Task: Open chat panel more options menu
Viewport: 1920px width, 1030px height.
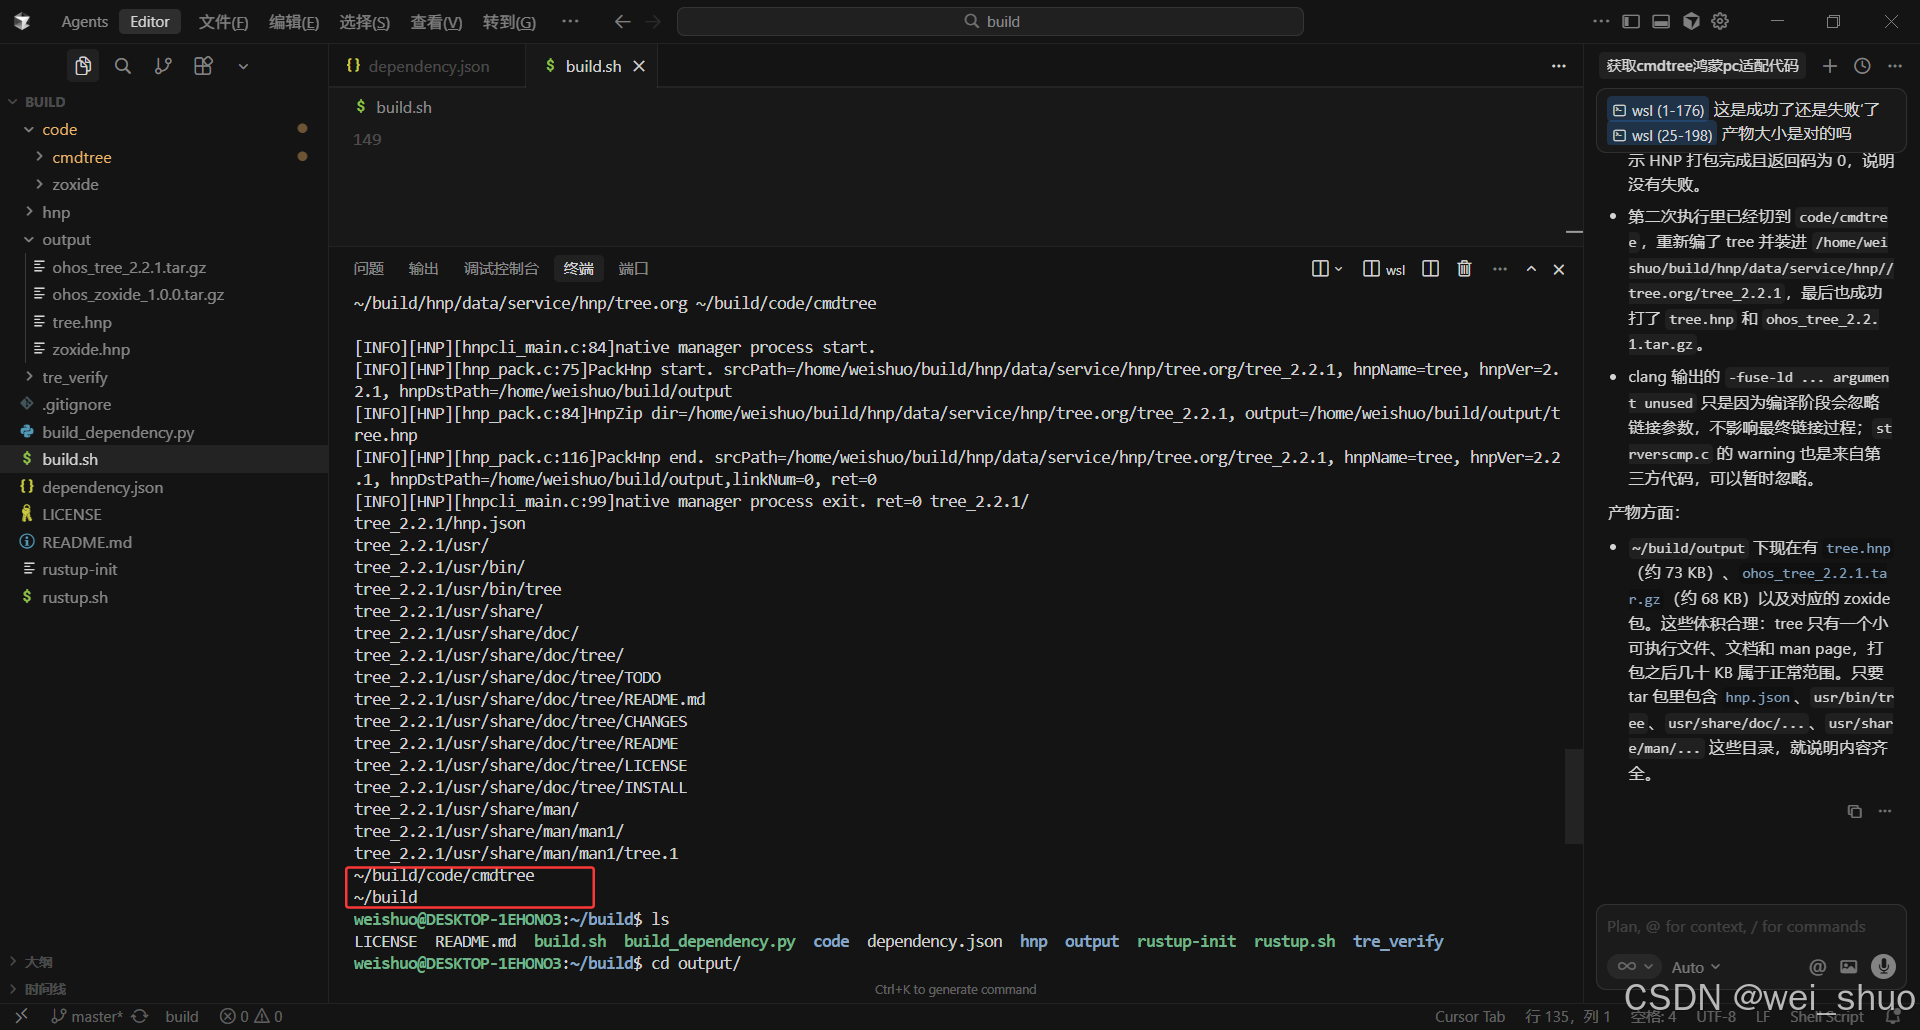Action: point(1895,66)
